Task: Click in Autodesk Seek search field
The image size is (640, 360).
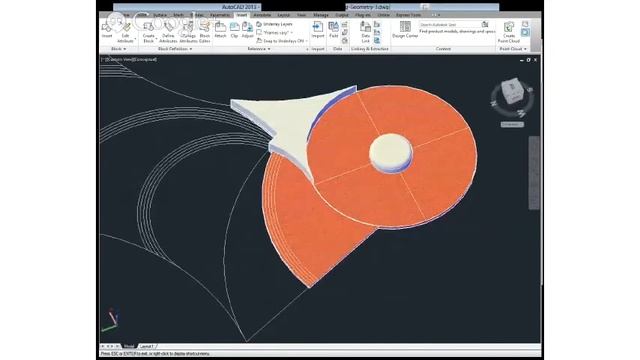Action: click(450, 24)
